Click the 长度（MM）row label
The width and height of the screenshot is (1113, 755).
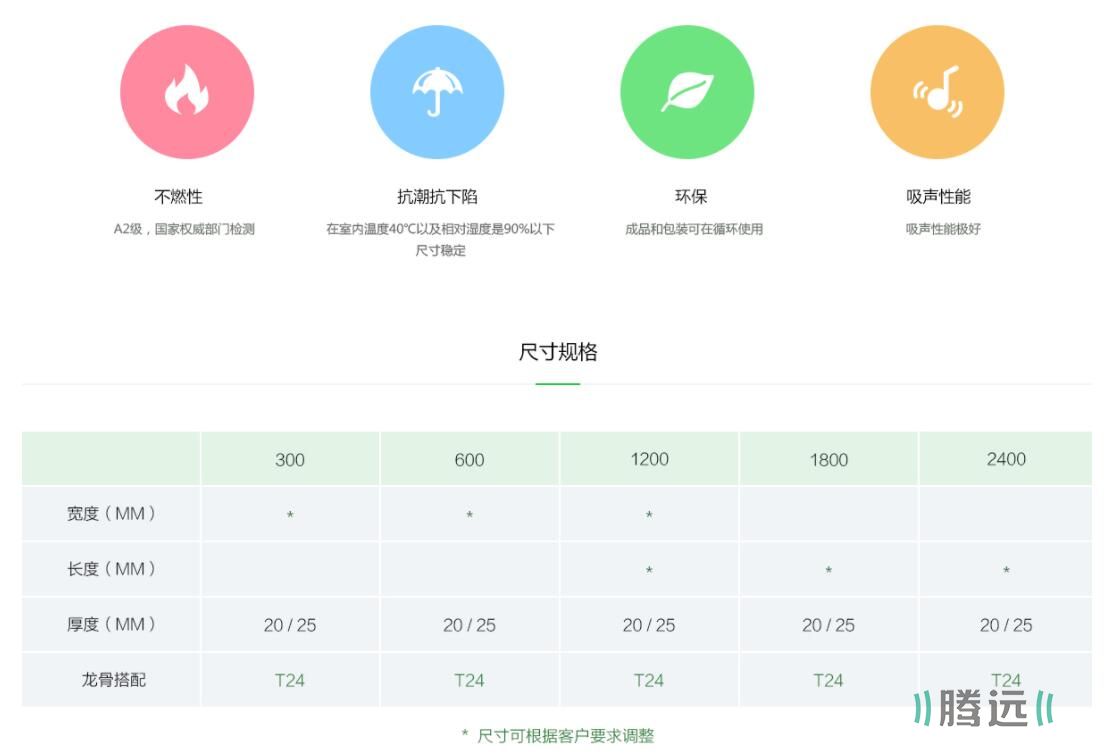coord(112,569)
